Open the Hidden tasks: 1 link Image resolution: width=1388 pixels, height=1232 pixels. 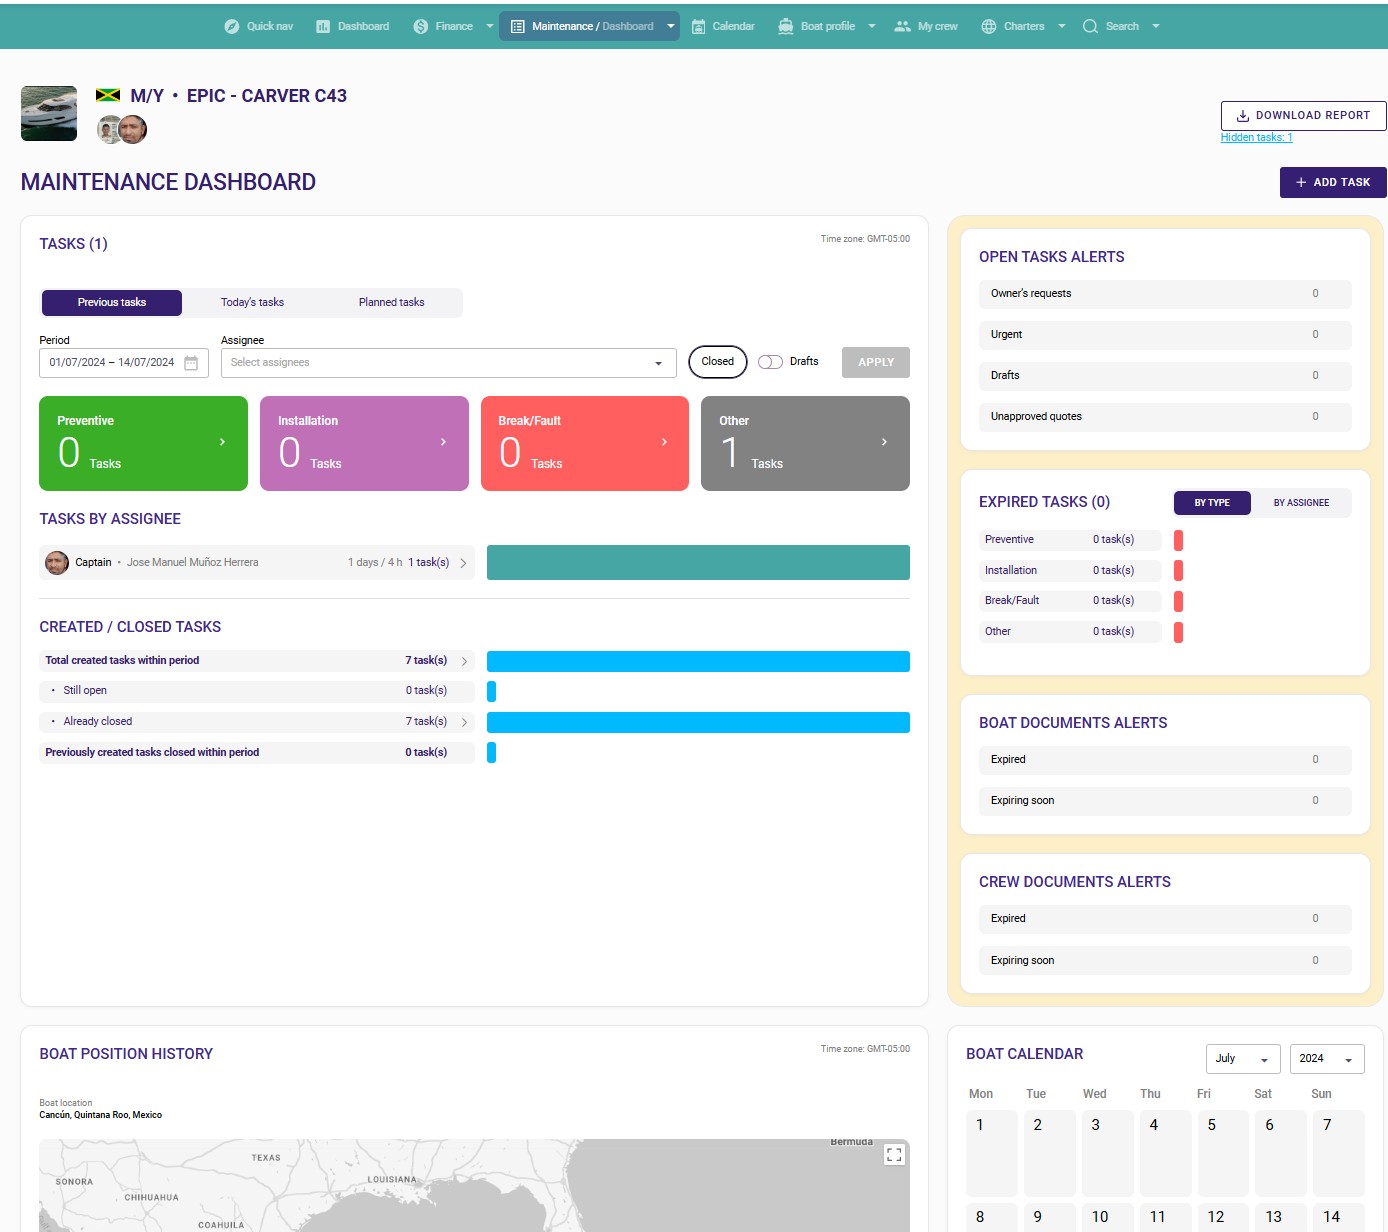(x=1256, y=138)
